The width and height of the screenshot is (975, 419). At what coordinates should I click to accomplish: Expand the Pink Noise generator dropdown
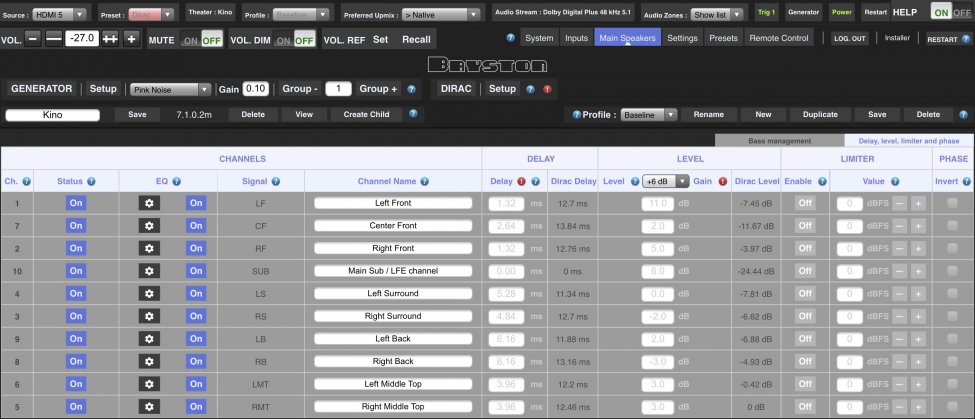(170, 89)
